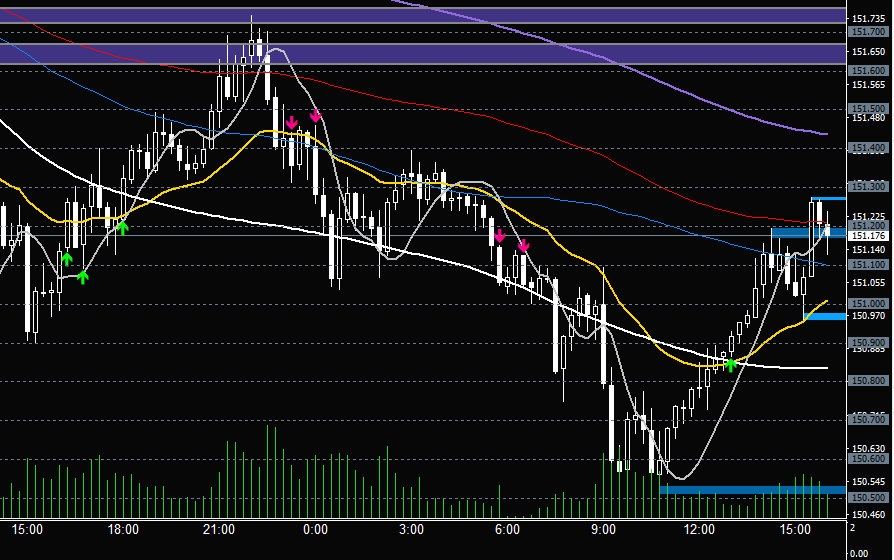Click the 9:00 time axis label
Screen dimensions: 894x560
click(x=603, y=530)
